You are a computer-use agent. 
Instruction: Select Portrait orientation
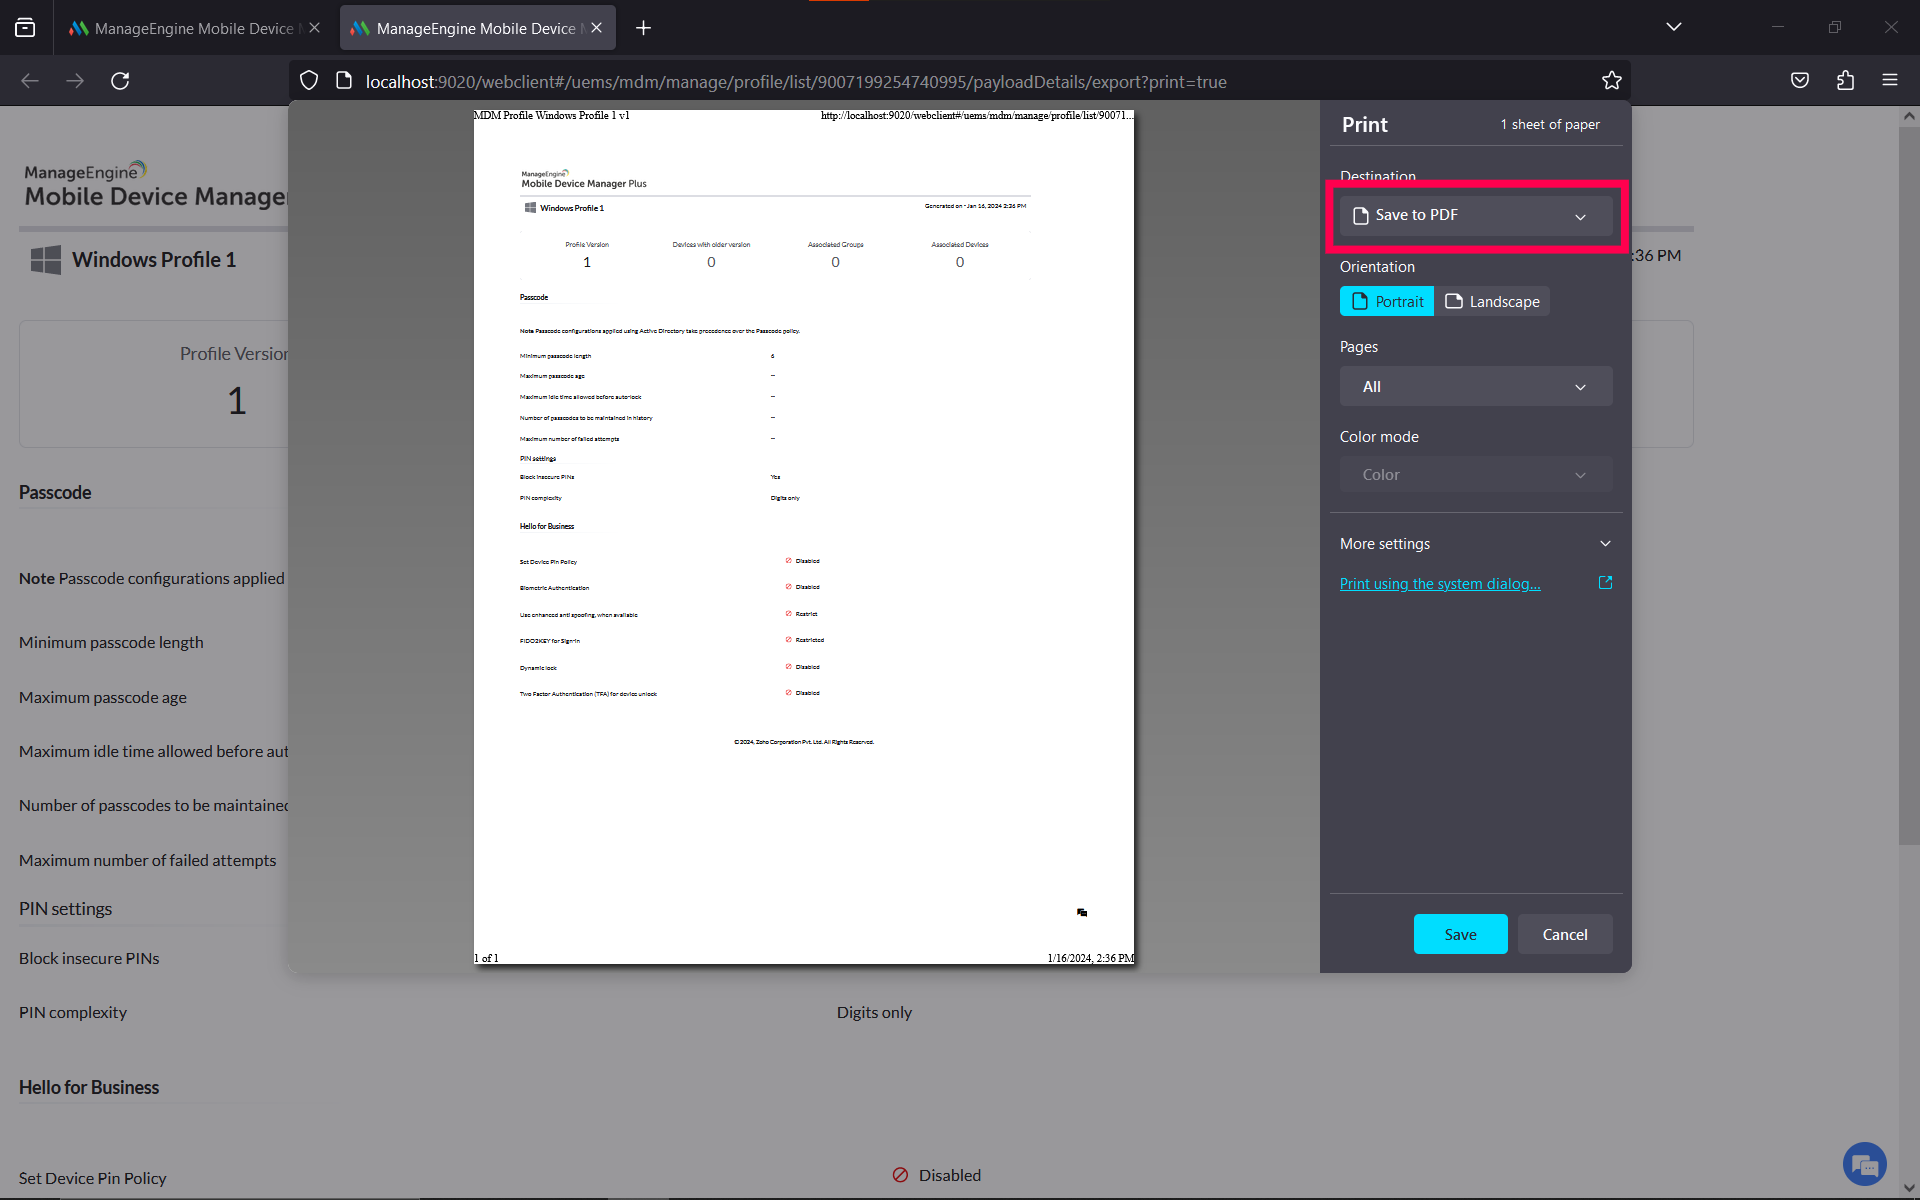coord(1386,301)
